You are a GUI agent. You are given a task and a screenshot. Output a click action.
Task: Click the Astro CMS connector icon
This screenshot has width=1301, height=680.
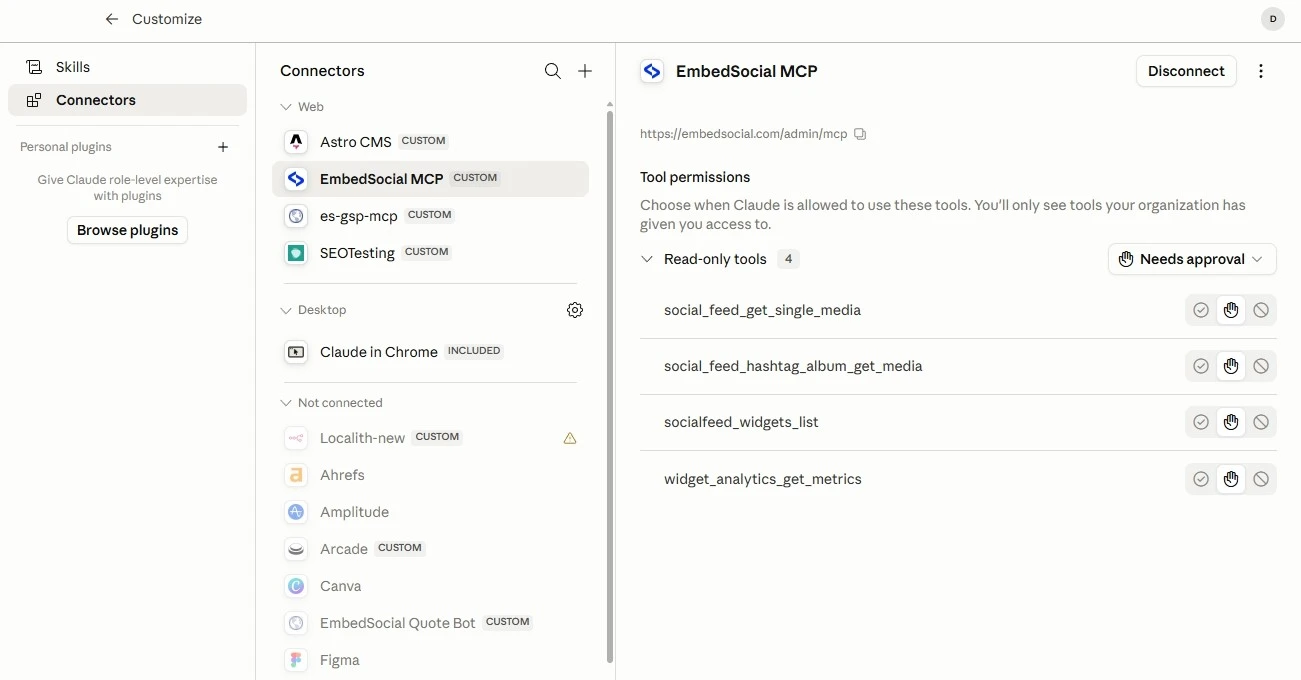pos(296,142)
